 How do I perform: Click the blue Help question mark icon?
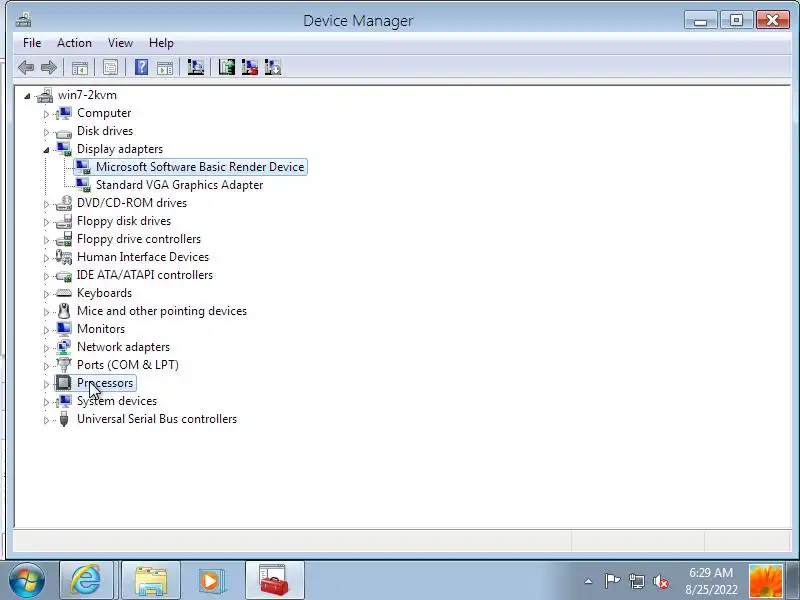click(141, 67)
